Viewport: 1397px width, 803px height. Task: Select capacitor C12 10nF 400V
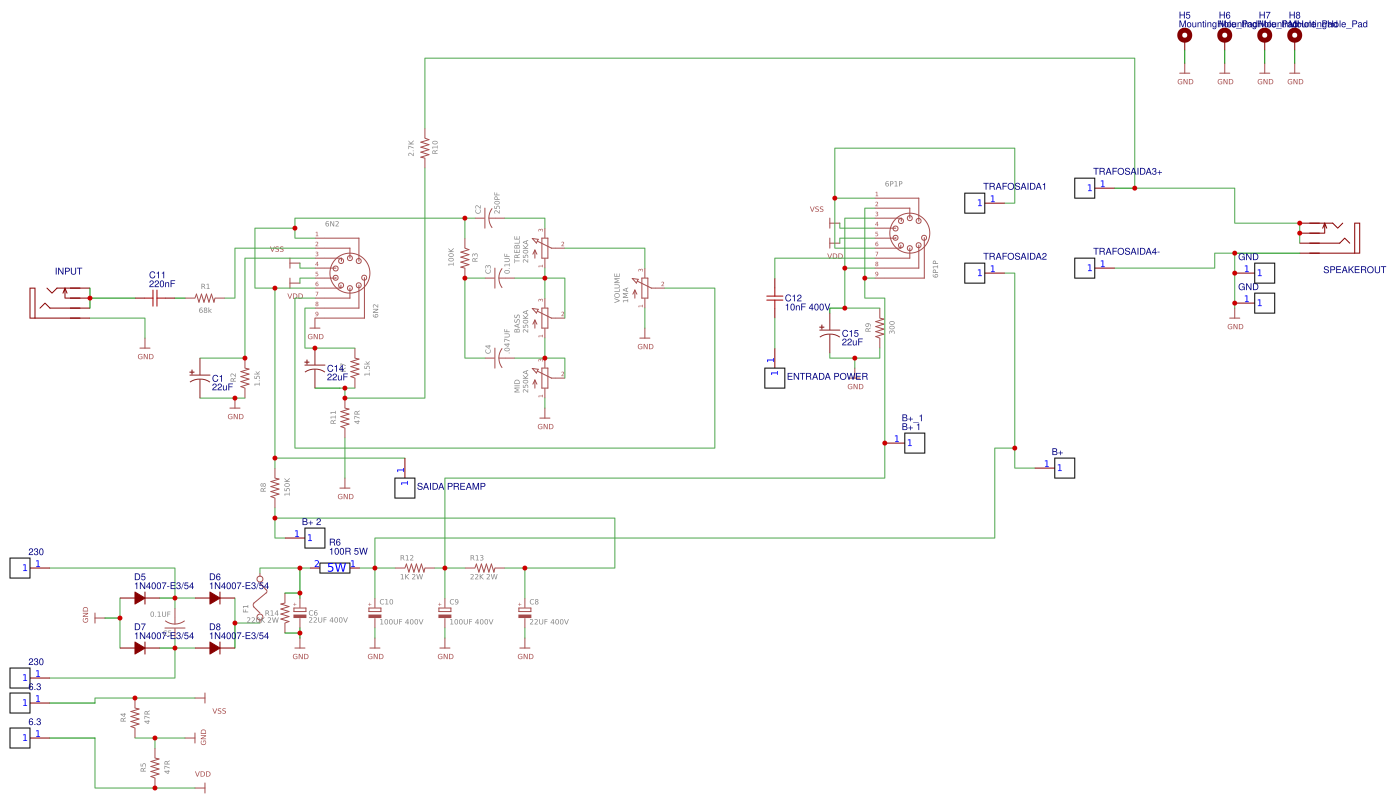pyautogui.click(x=775, y=300)
